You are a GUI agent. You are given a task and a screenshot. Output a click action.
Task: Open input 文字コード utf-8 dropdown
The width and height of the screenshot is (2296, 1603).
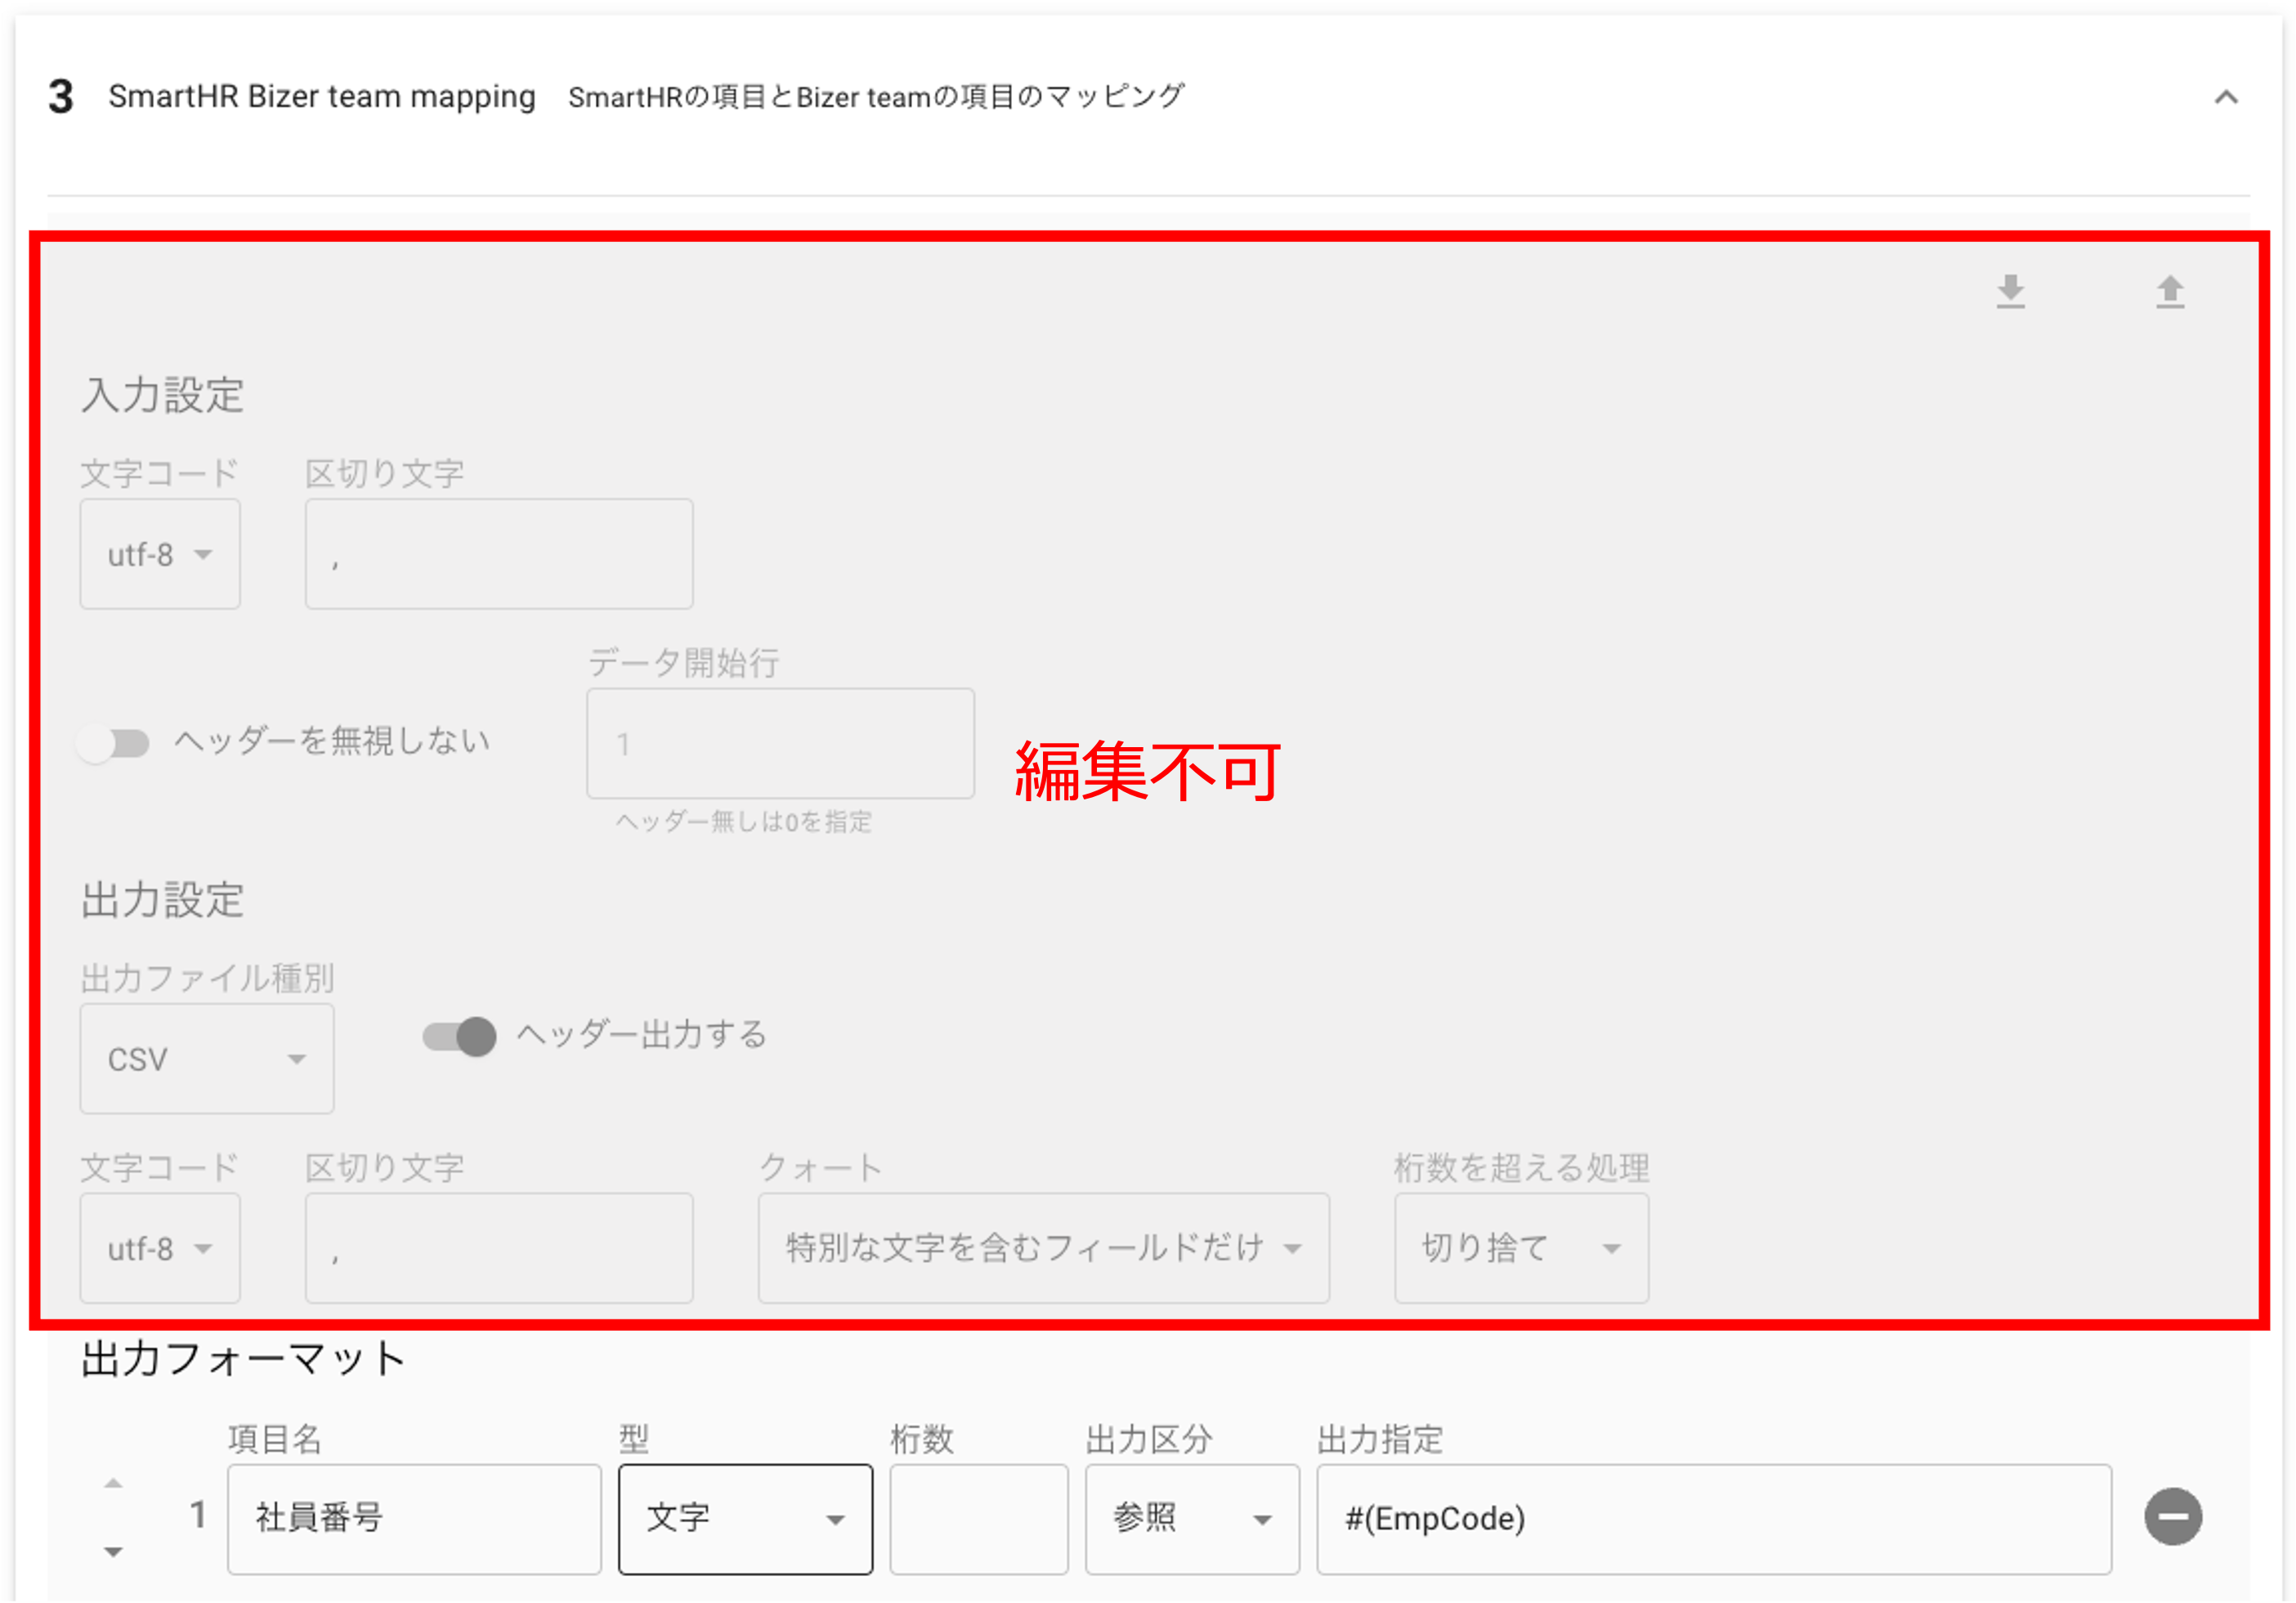click(160, 554)
